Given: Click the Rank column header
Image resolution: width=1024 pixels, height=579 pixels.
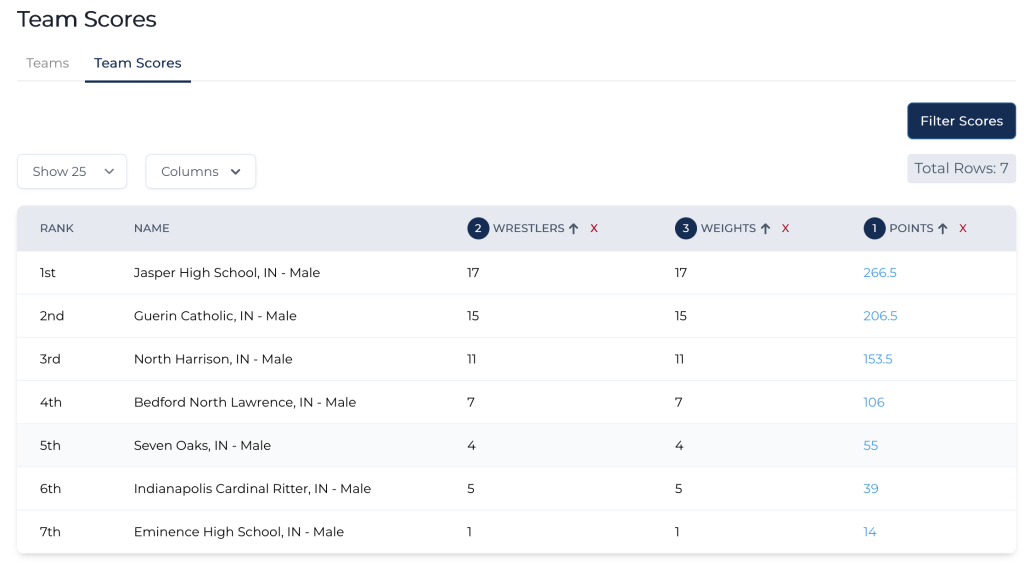Looking at the screenshot, I should (57, 229).
